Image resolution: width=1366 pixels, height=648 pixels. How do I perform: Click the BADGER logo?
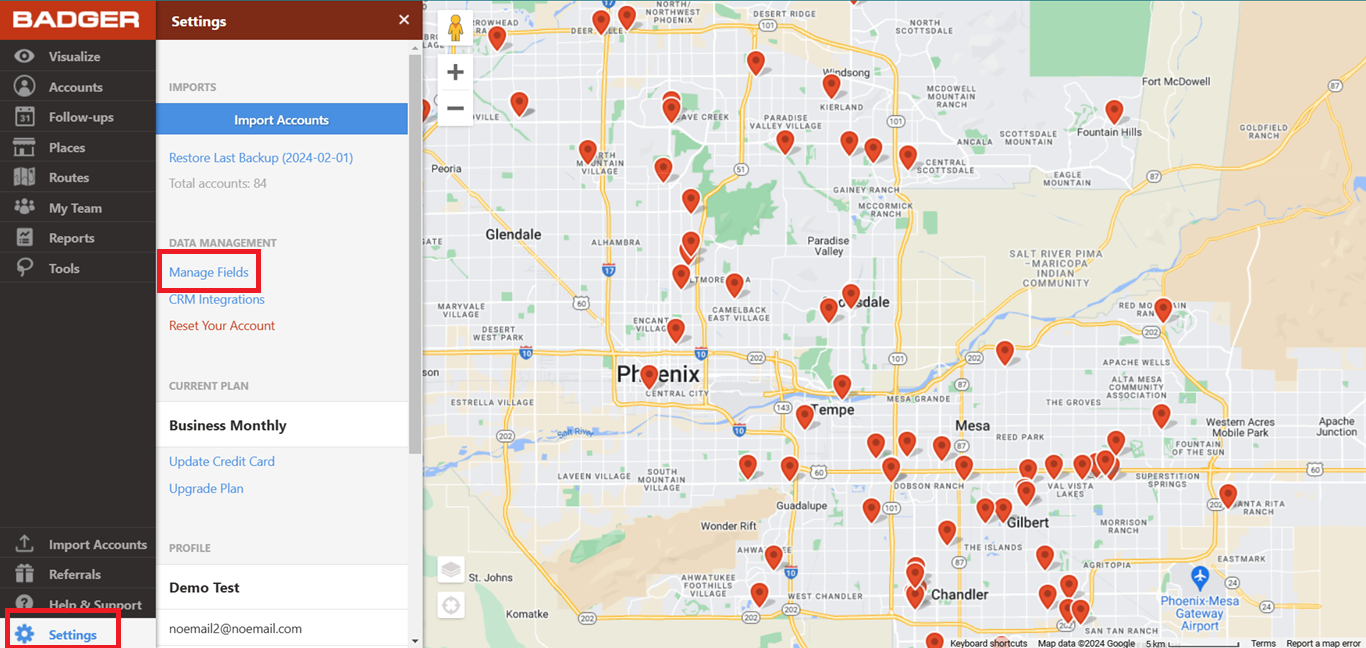tap(76, 19)
